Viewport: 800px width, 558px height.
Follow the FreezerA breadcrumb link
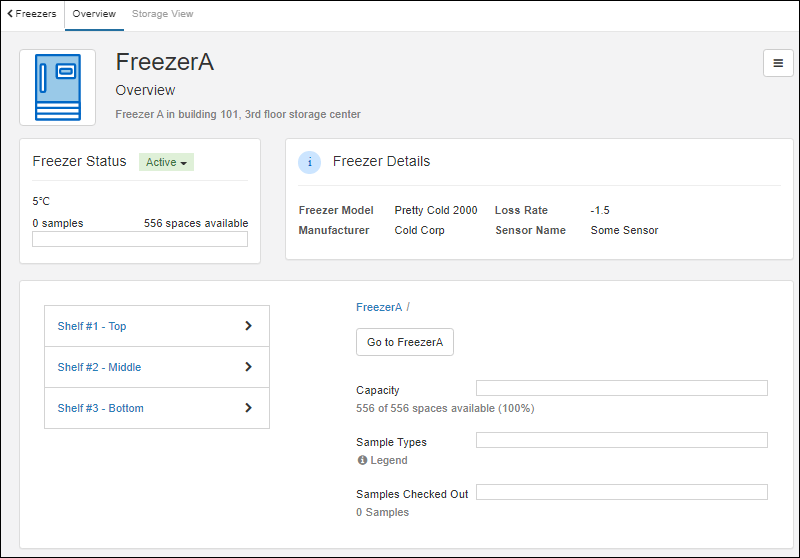[378, 307]
